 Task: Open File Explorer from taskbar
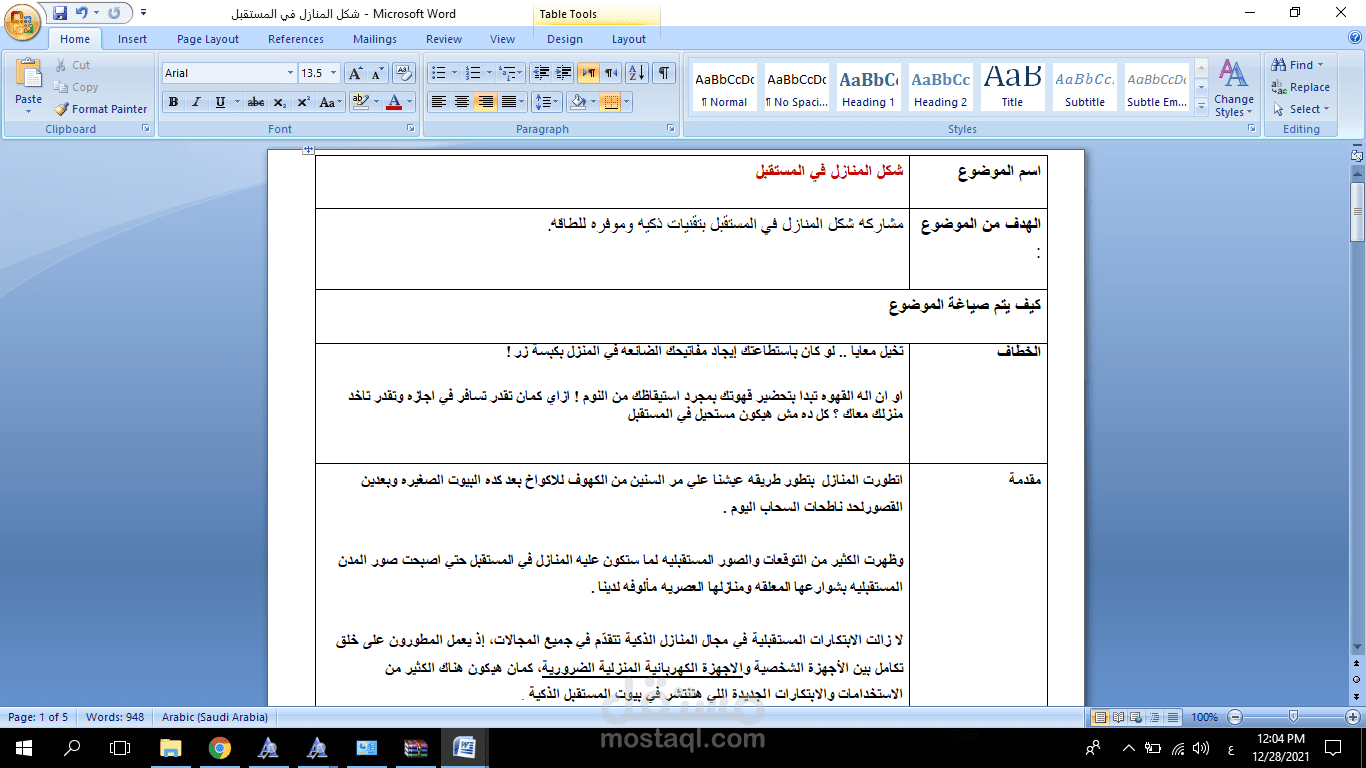click(x=171, y=747)
